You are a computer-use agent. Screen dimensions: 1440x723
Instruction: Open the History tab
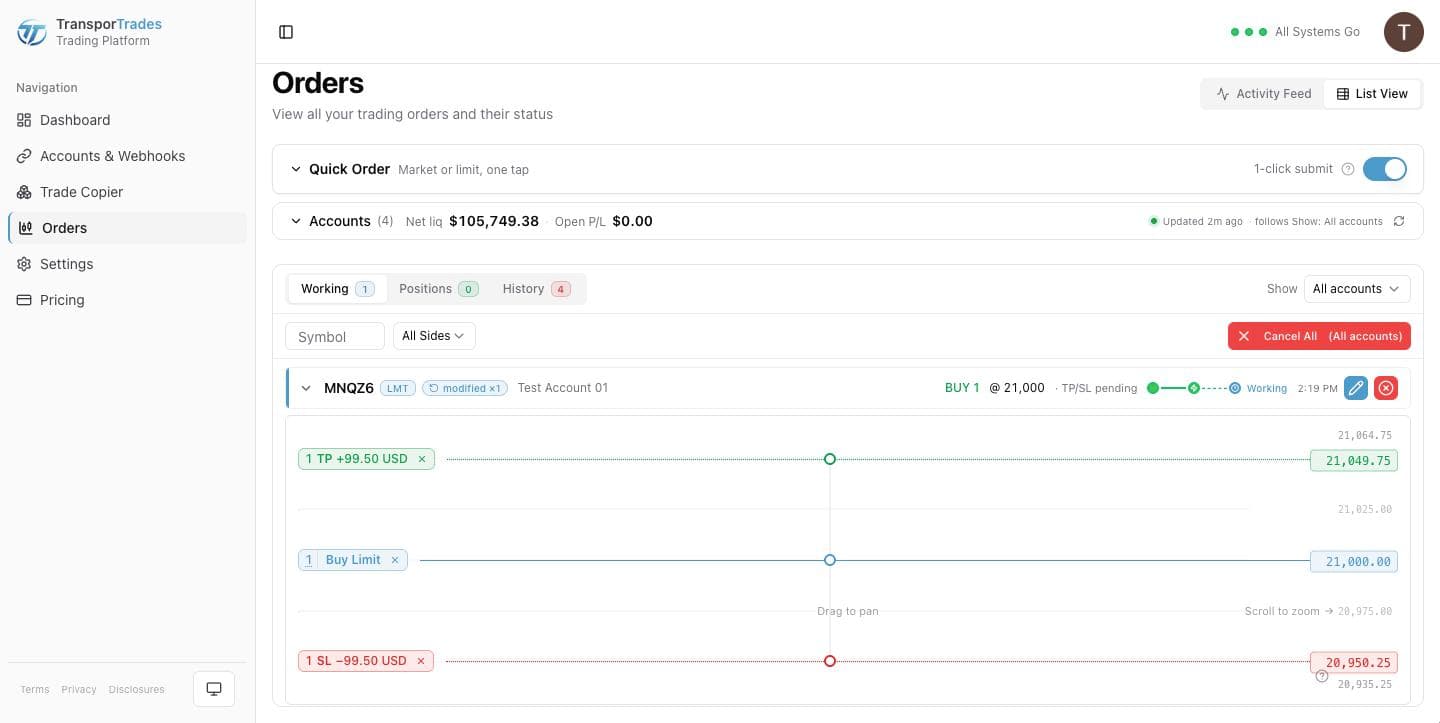point(536,289)
